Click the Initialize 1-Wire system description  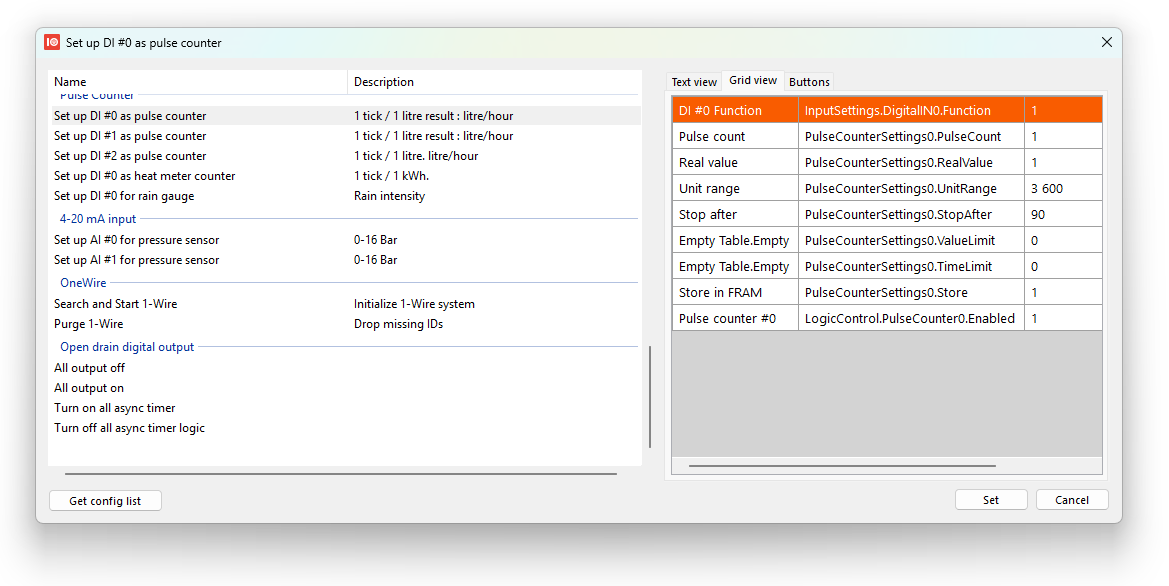415,304
